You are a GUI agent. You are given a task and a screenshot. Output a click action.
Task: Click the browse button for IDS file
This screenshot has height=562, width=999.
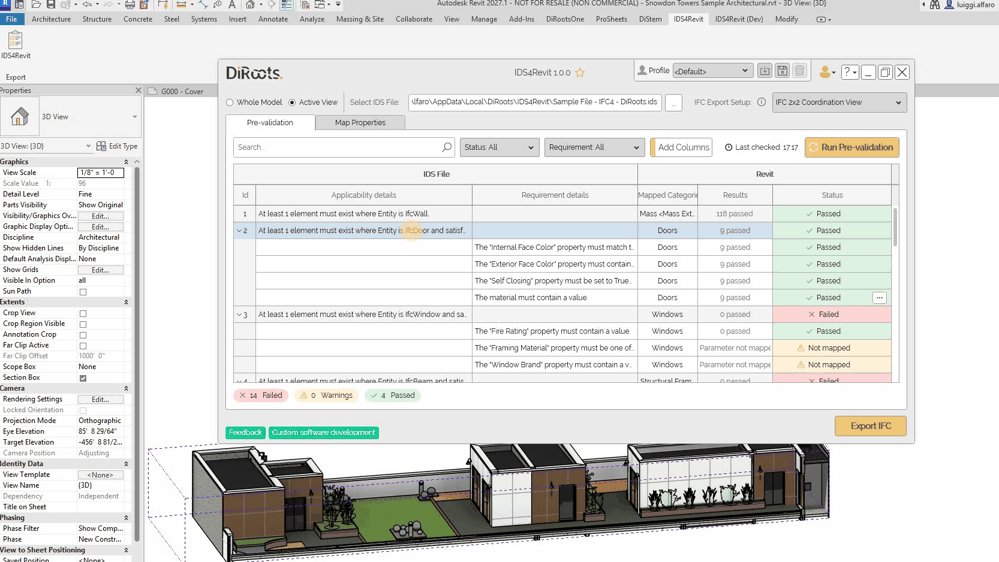click(x=673, y=102)
